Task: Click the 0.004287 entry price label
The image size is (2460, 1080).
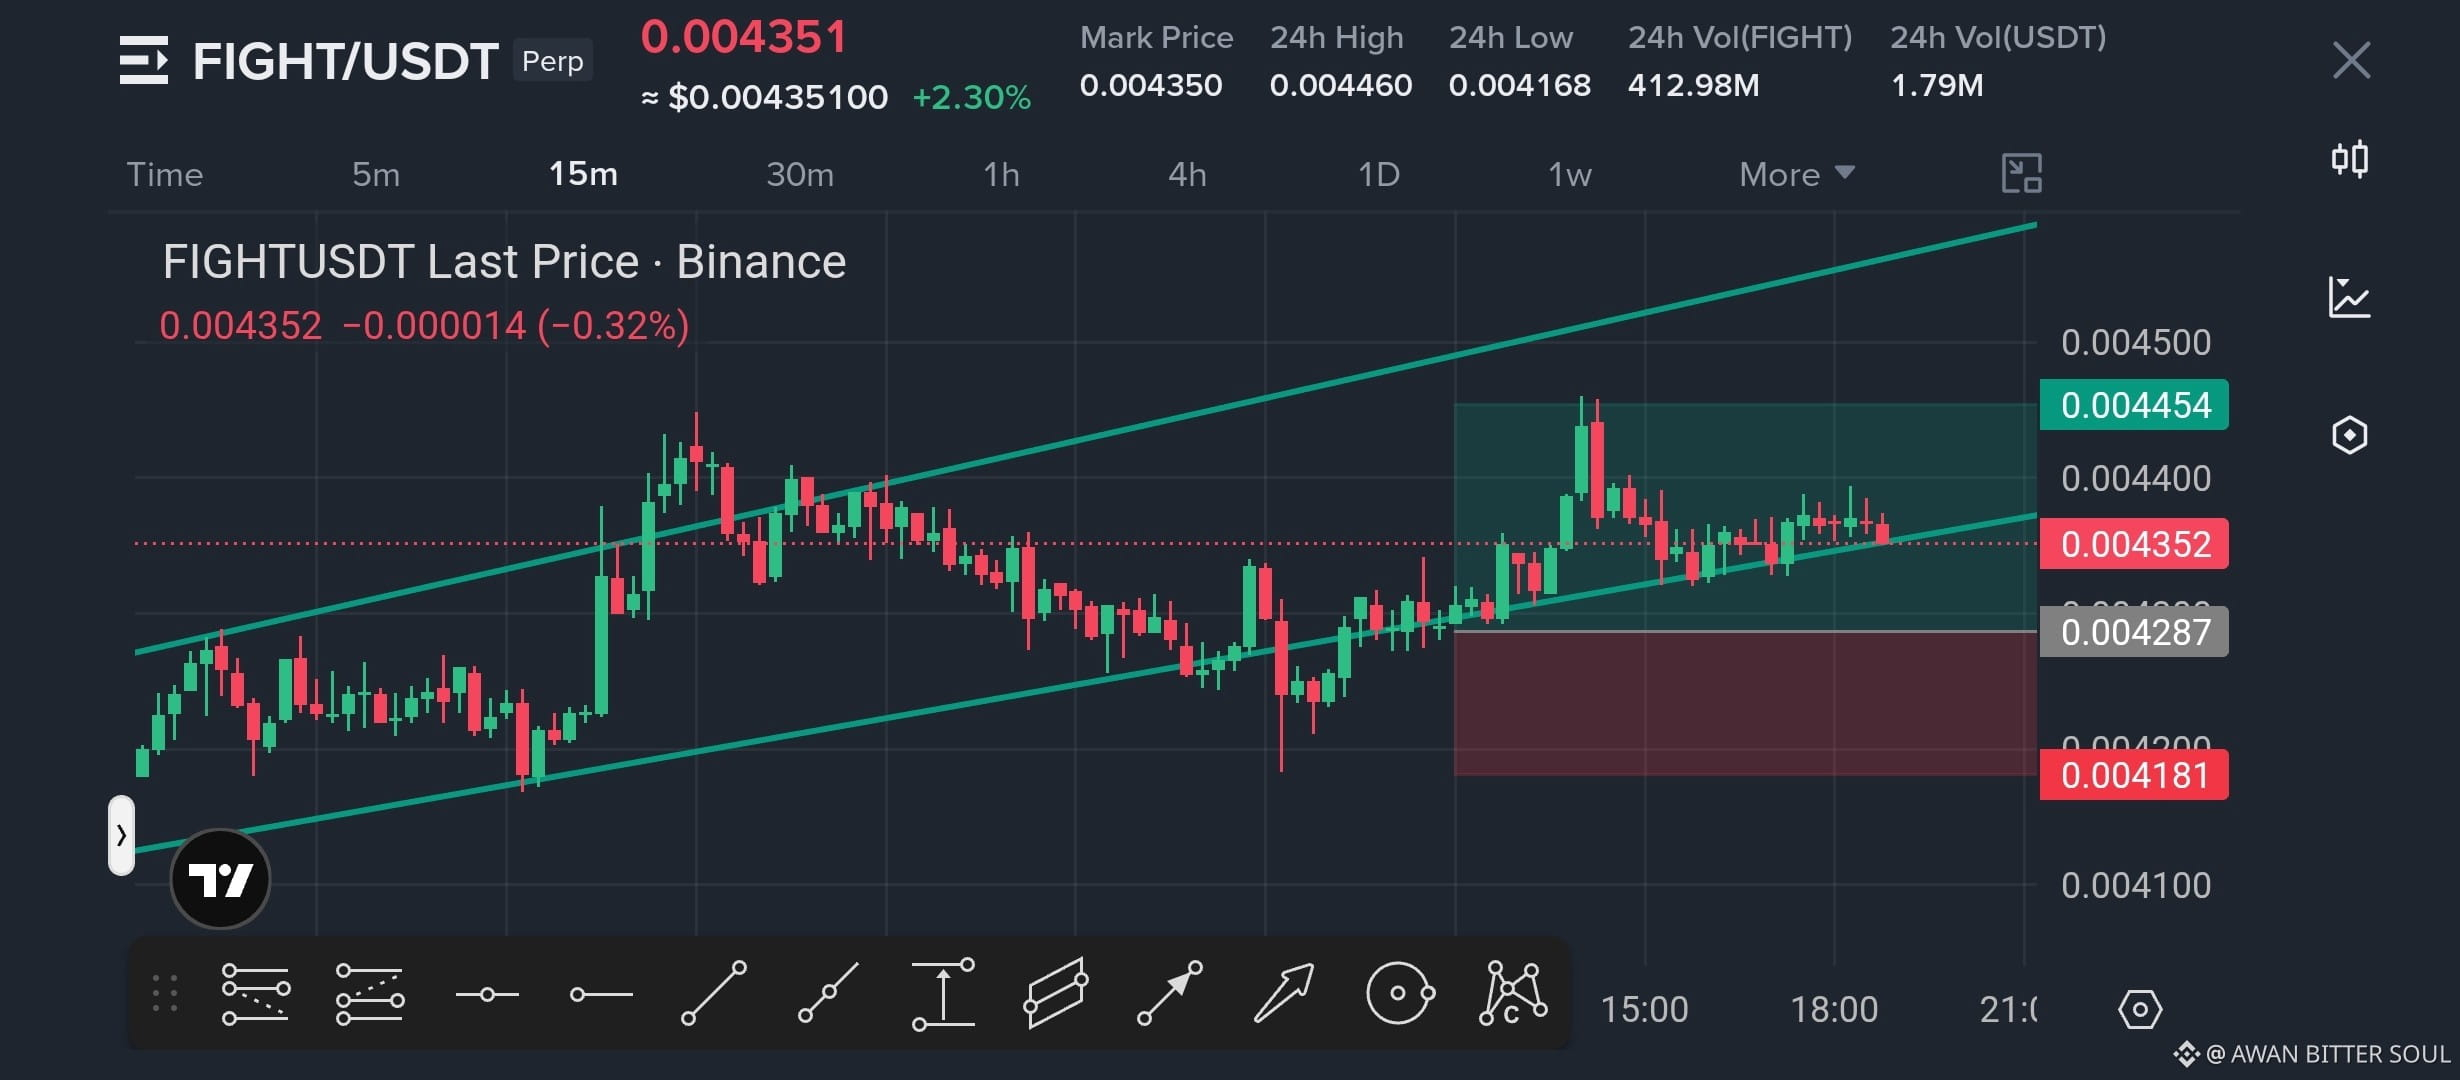Action: pyautogui.click(x=2134, y=632)
